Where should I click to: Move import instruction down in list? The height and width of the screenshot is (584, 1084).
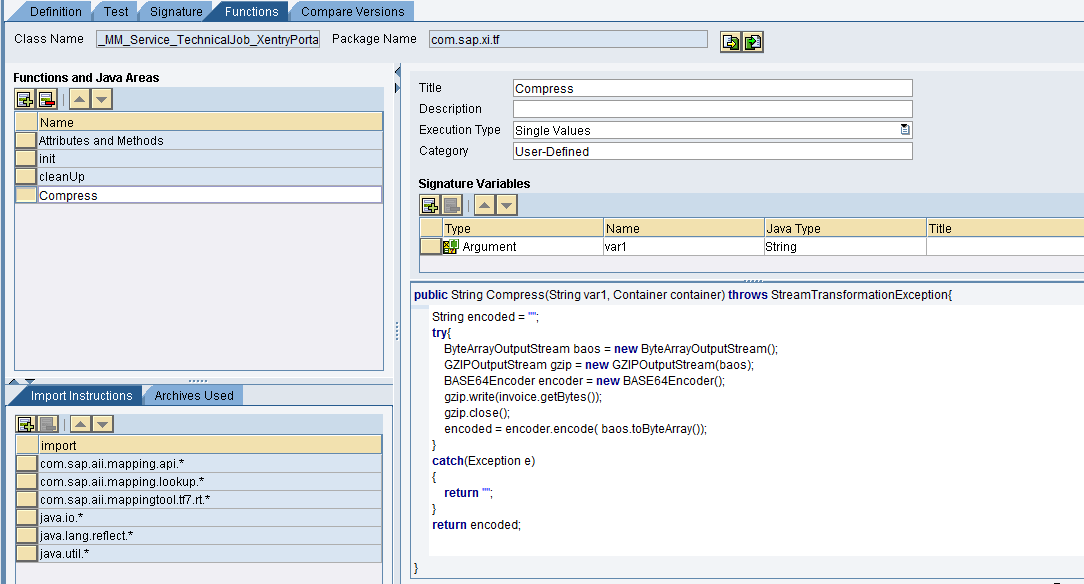(101, 424)
